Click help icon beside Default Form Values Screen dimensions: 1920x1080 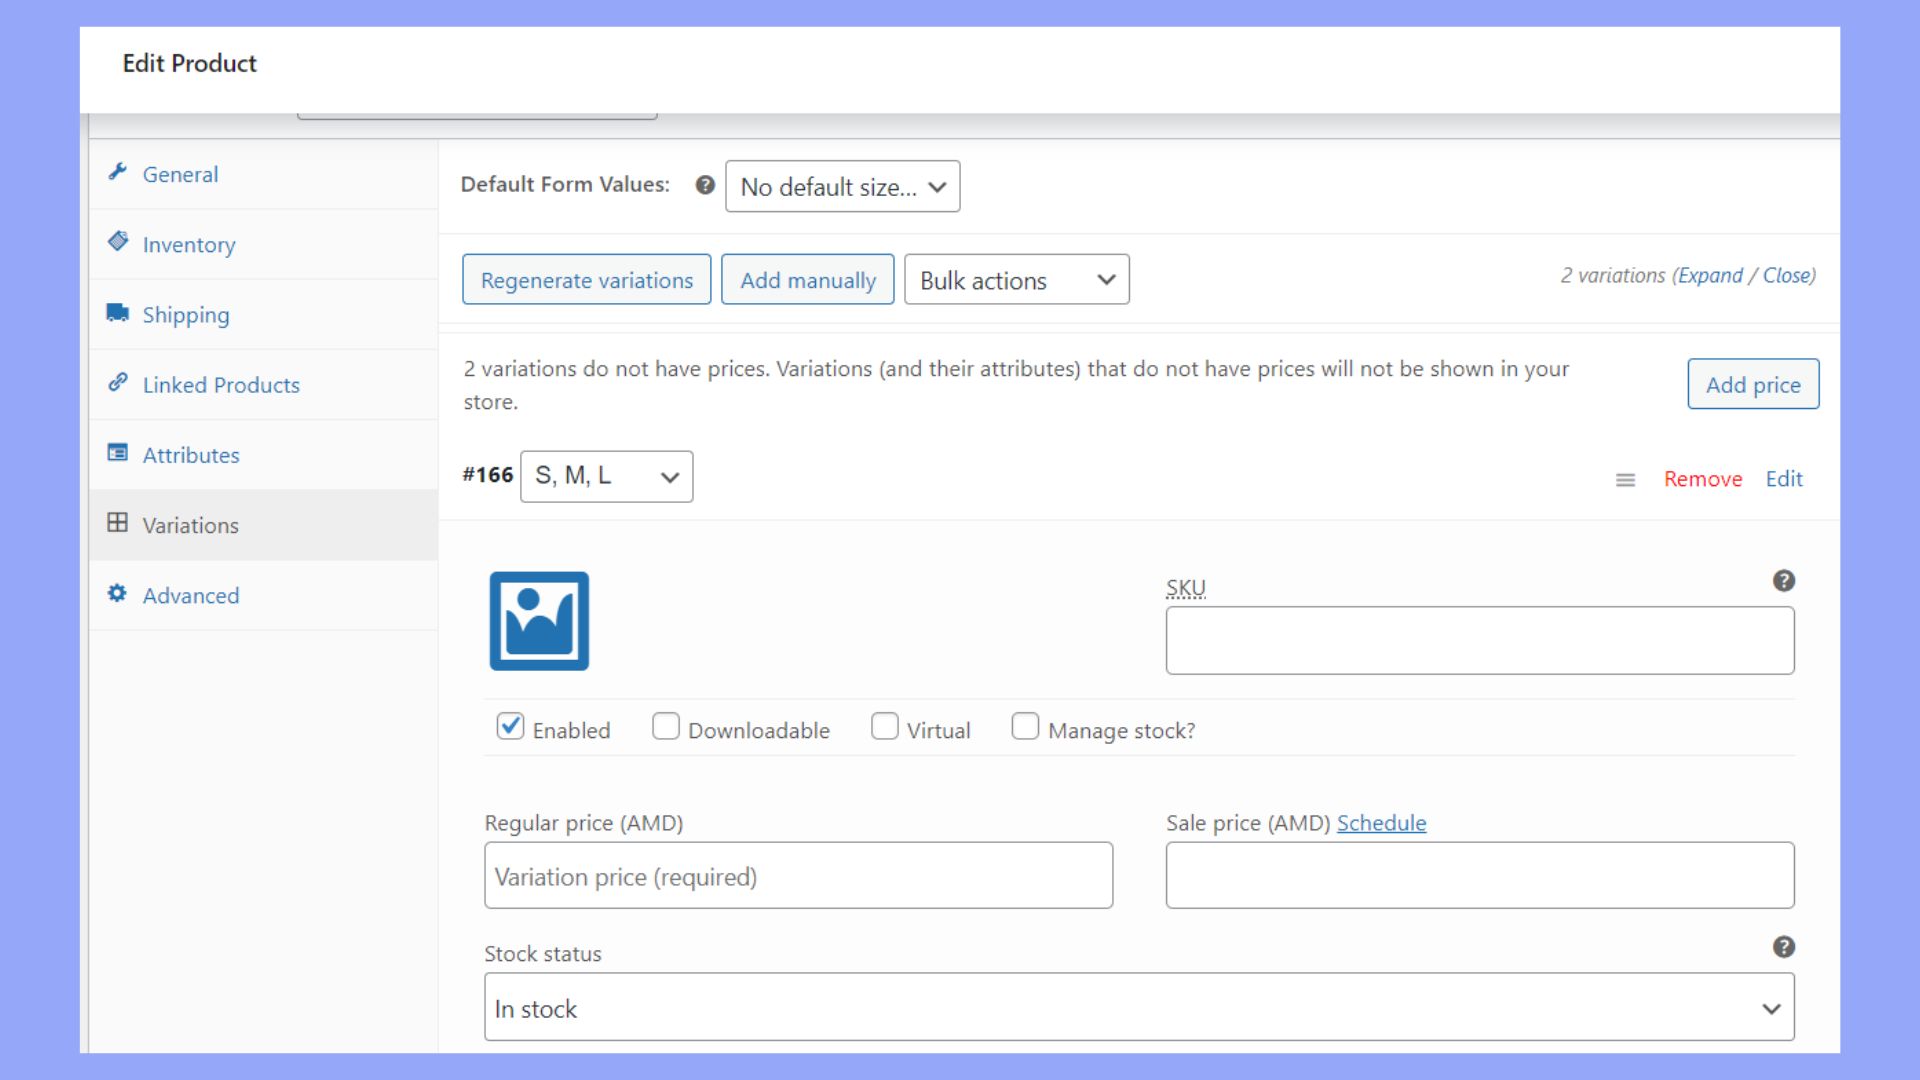click(705, 185)
